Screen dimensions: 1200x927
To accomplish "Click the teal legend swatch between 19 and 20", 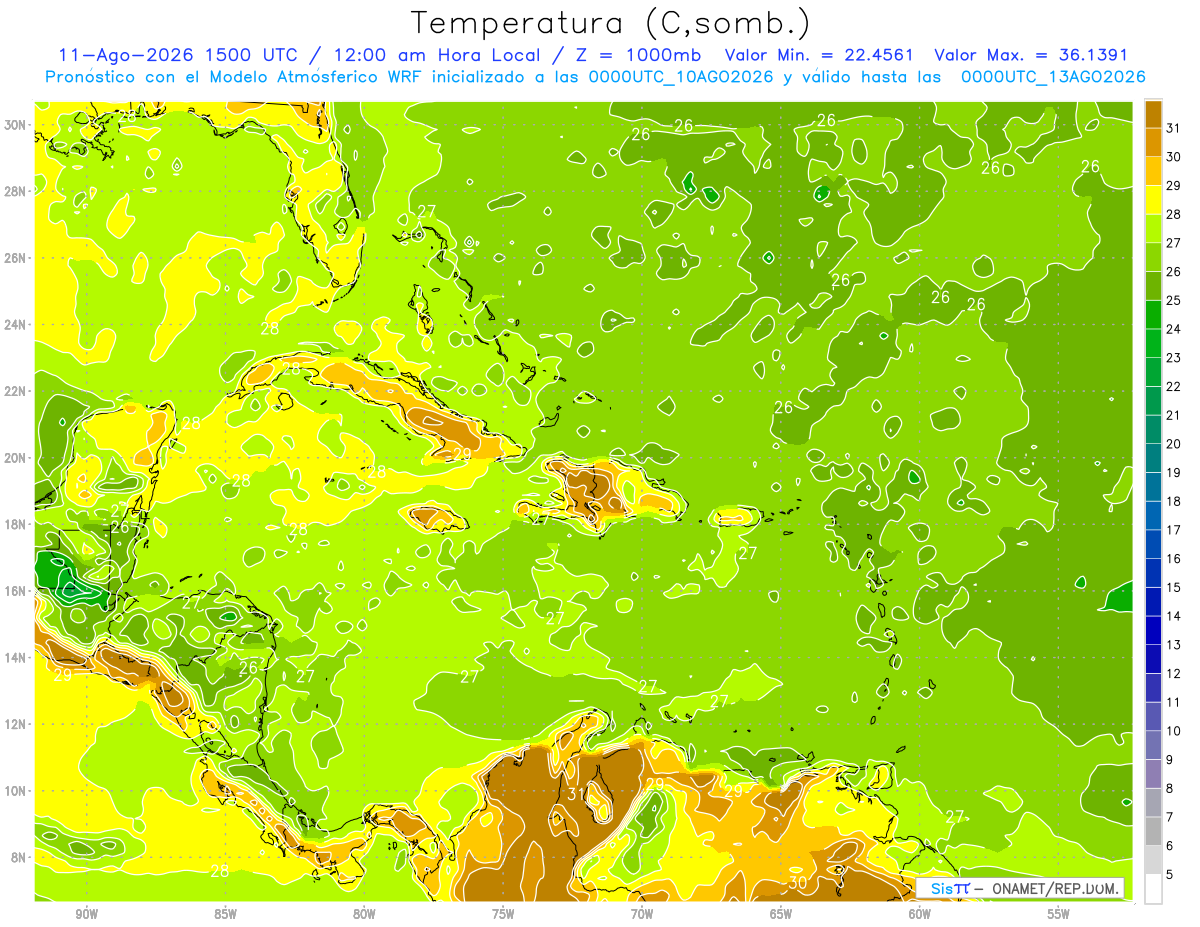I will 1153,458.
